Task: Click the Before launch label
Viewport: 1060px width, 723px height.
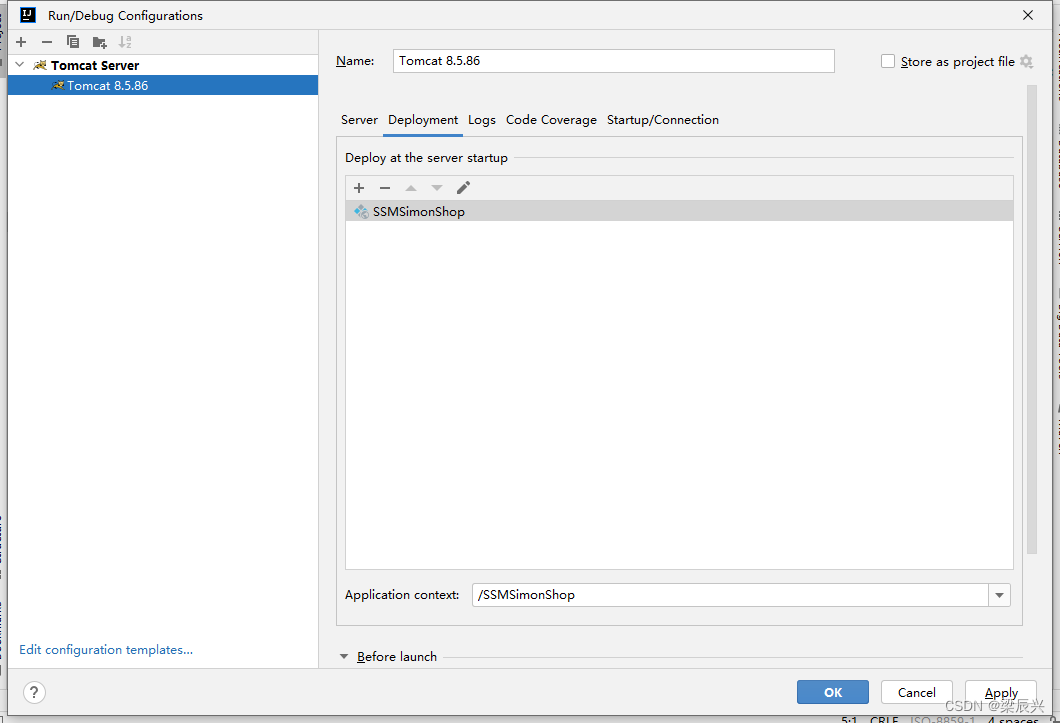Action: pyautogui.click(x=397, y=657)
